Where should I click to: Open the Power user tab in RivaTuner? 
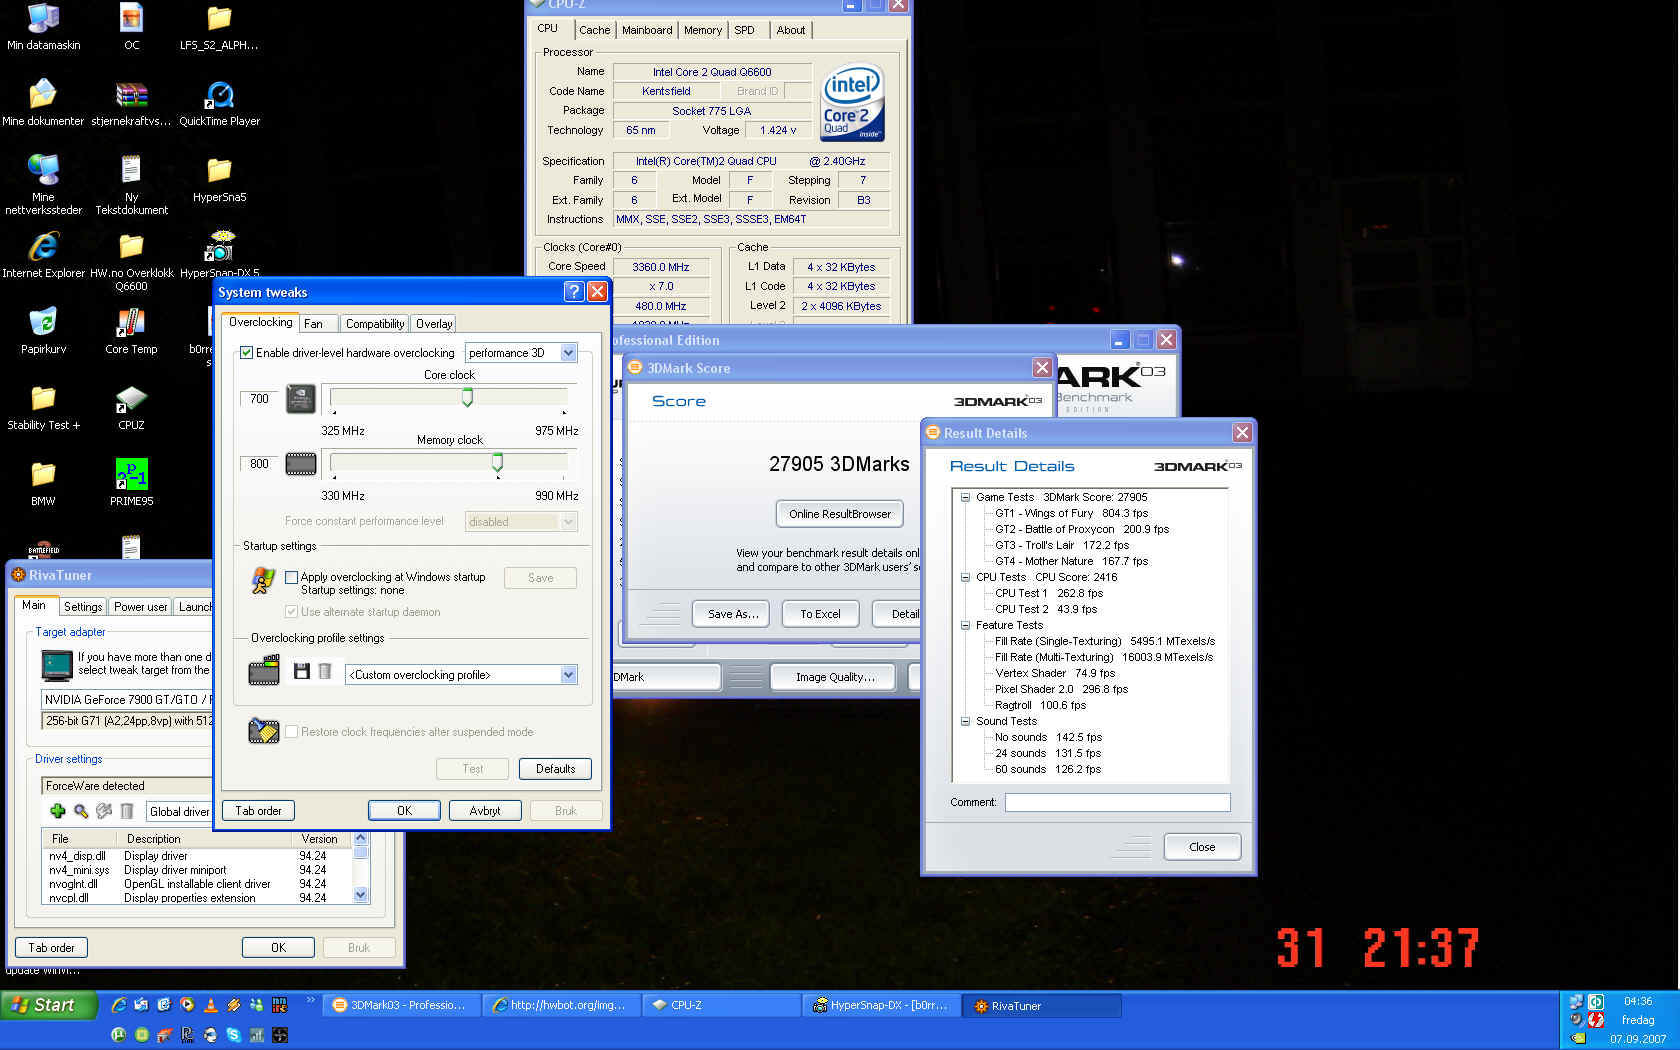(140, 607)
